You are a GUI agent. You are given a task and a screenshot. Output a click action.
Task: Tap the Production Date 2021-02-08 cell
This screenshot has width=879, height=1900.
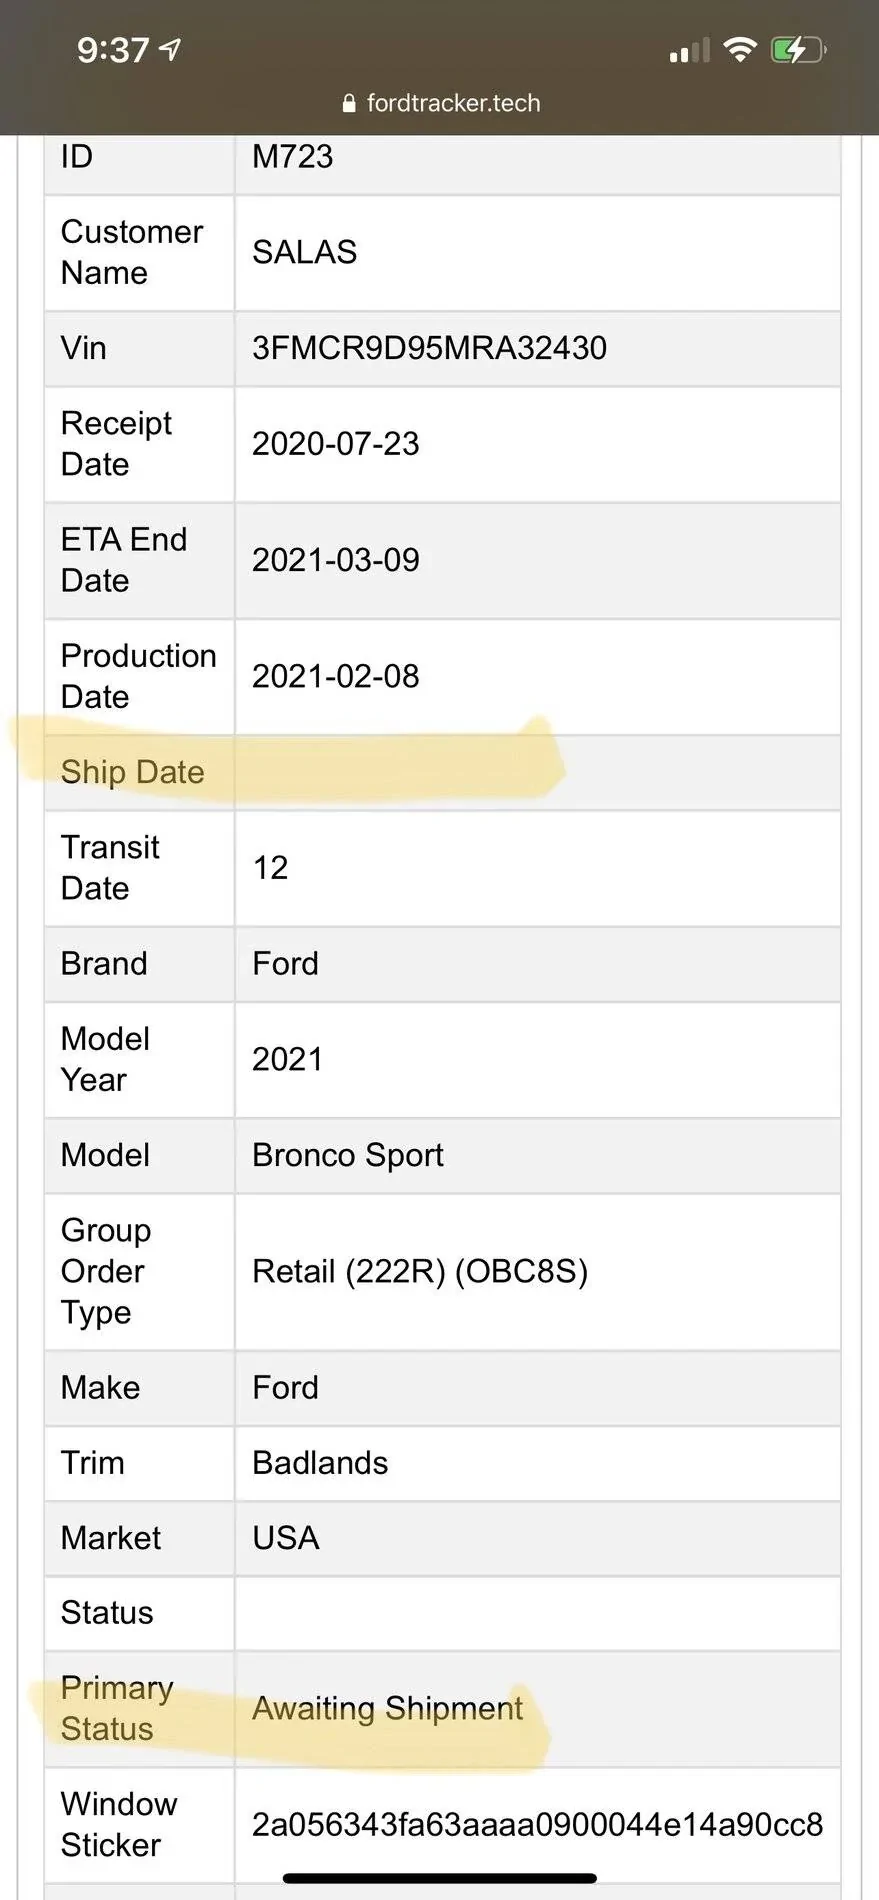(336, 676)
